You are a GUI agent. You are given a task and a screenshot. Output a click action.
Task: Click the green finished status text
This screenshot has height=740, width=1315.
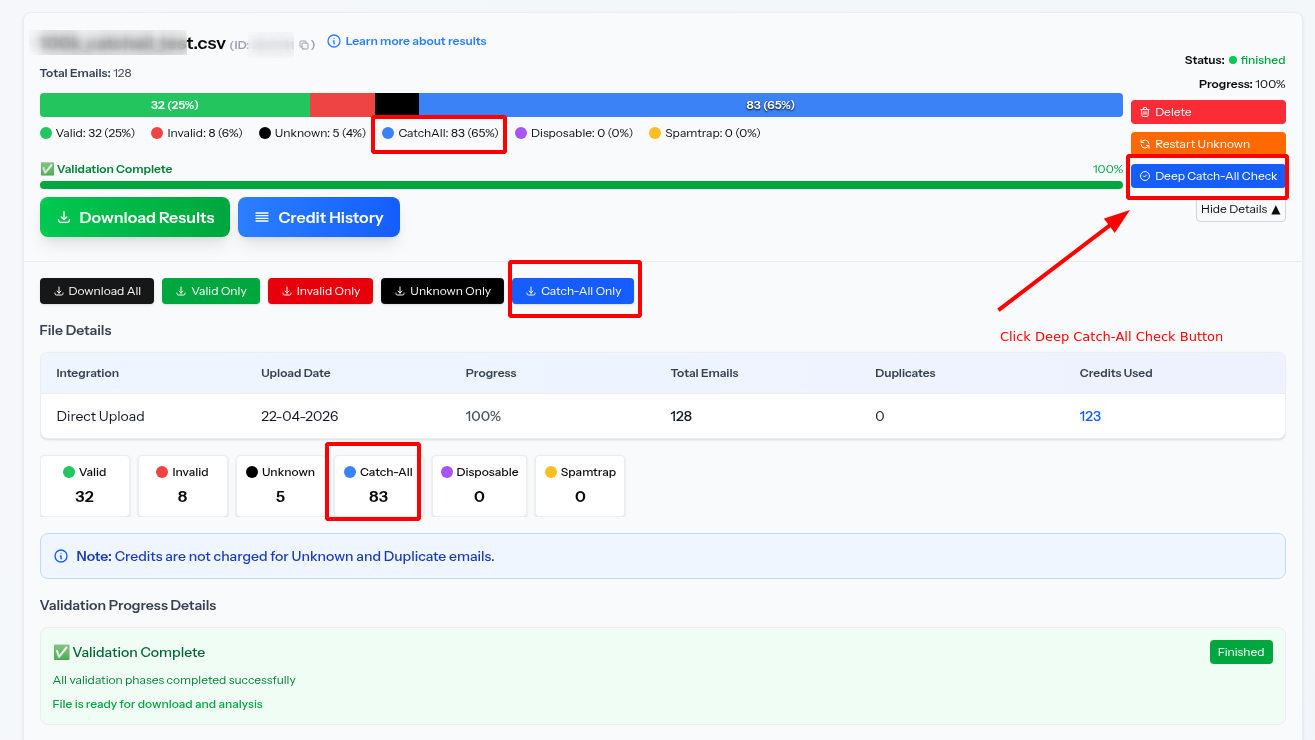point(1263,60)
